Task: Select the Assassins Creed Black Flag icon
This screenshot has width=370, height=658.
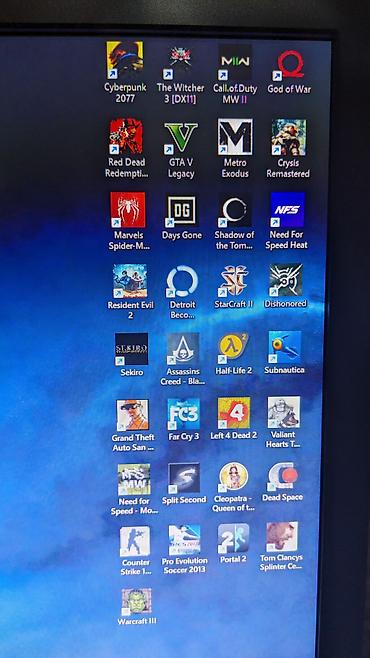Action: click(183, 349)
